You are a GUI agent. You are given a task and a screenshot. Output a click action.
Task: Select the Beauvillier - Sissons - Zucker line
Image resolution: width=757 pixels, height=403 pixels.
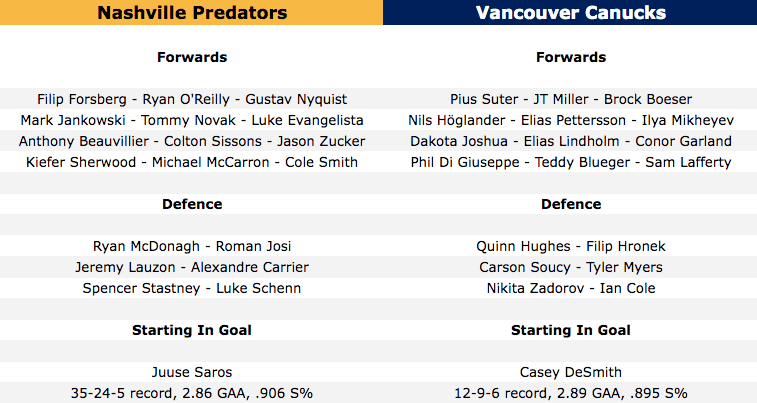tap(192, 141)
